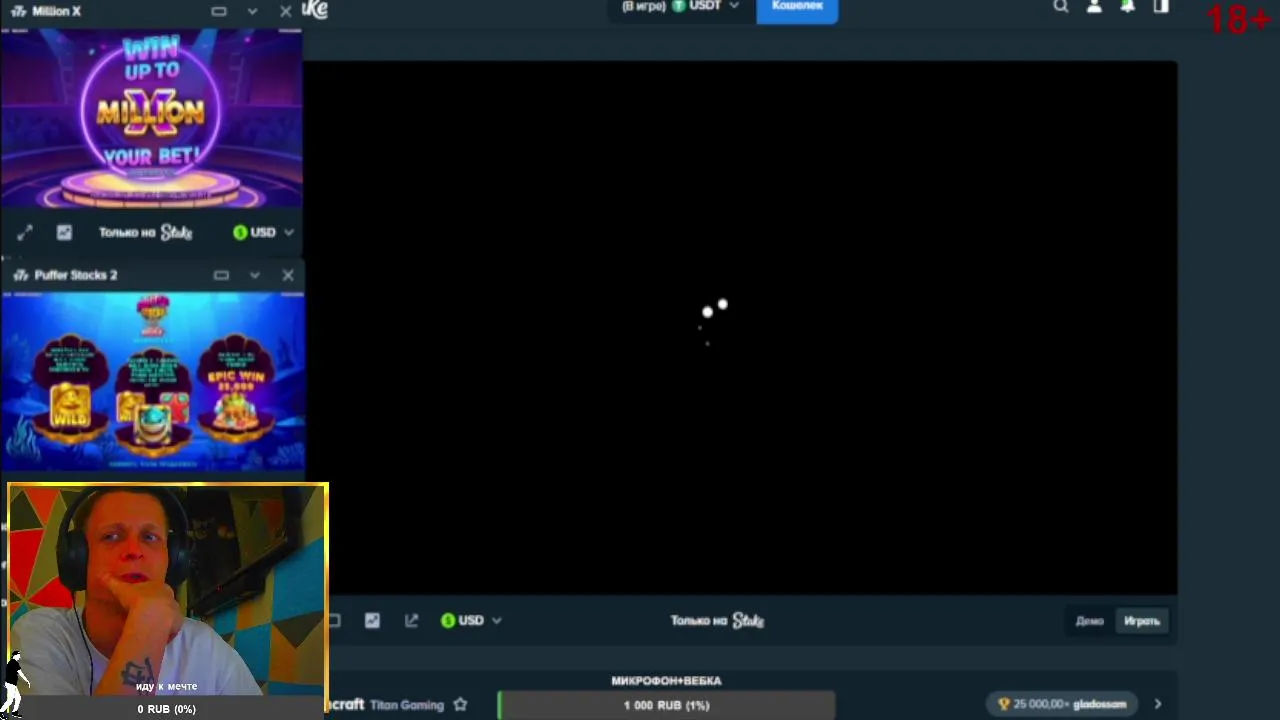Click the streamer webcam overlay
1280x720 pixels.
[168, 588]
